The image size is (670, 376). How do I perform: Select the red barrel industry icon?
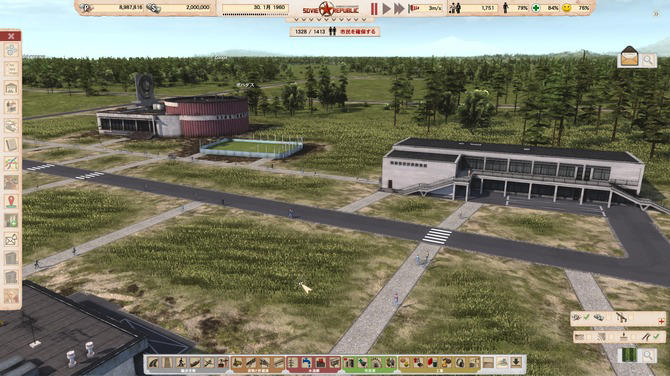pyautogui.click(x=432, y=362)
